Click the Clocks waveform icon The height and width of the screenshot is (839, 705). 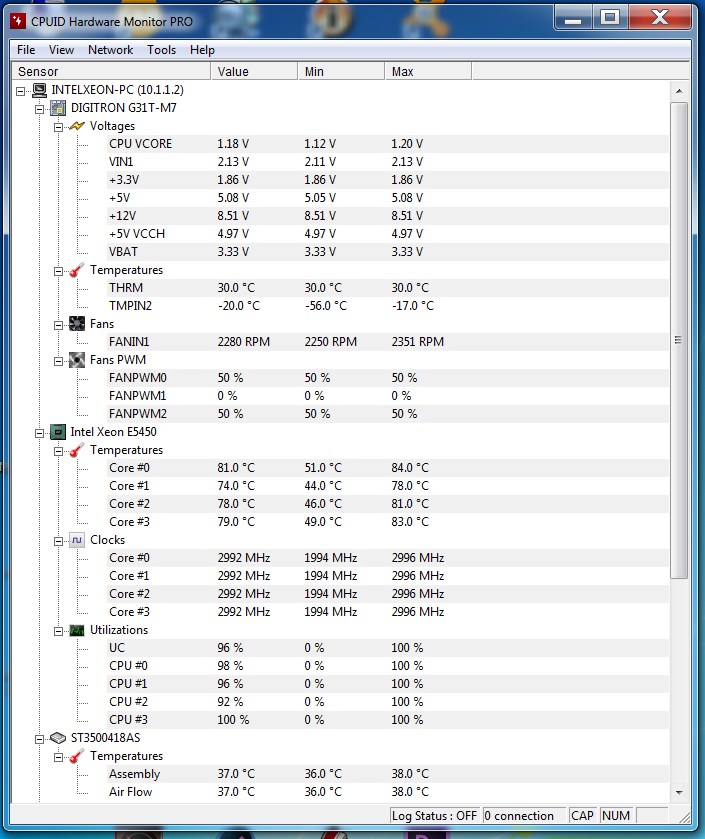pos(77,540)
